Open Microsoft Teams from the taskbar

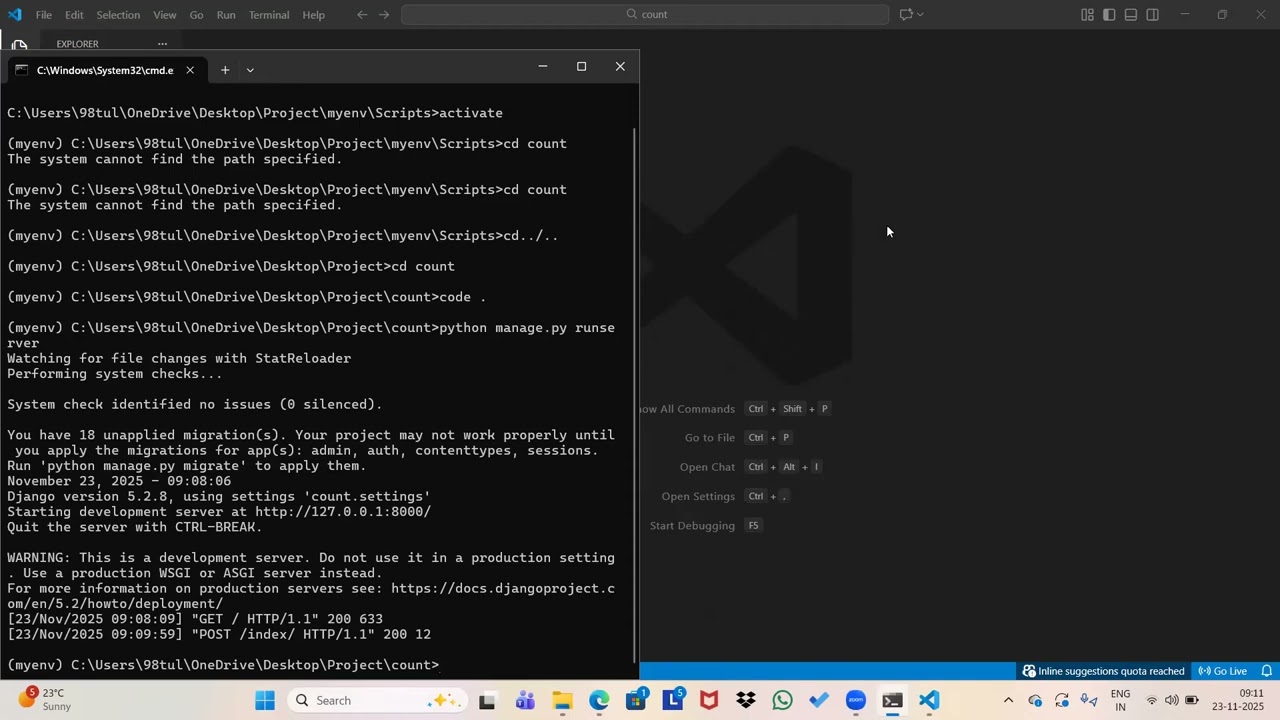[x=525, y=701]
